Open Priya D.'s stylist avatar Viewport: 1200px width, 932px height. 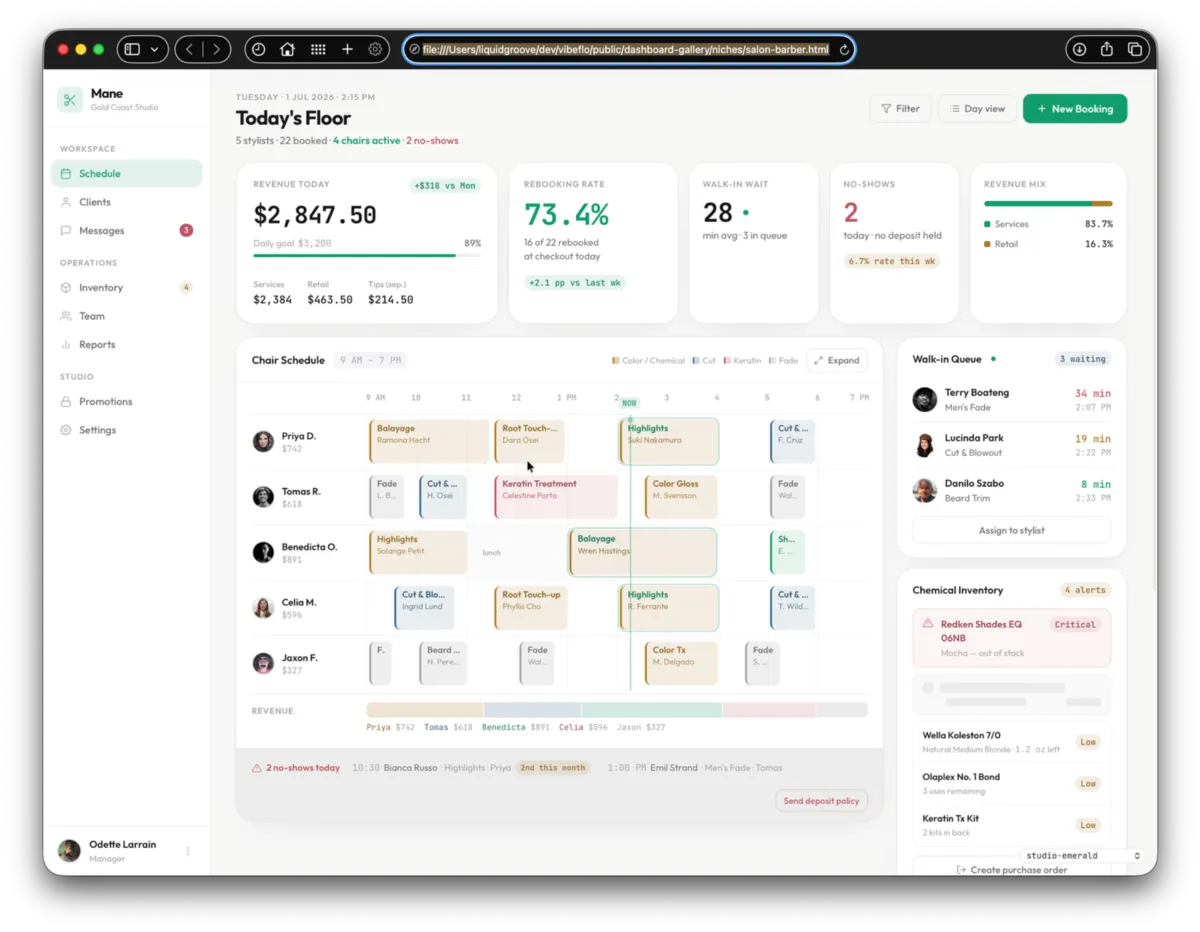pos(263,441)
